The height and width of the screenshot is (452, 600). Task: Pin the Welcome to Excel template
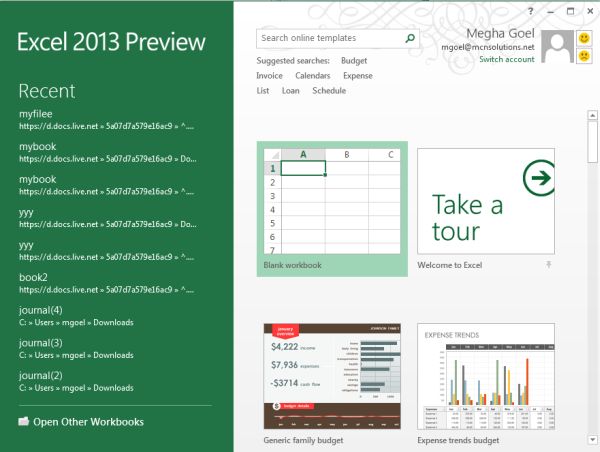(548, 264)
